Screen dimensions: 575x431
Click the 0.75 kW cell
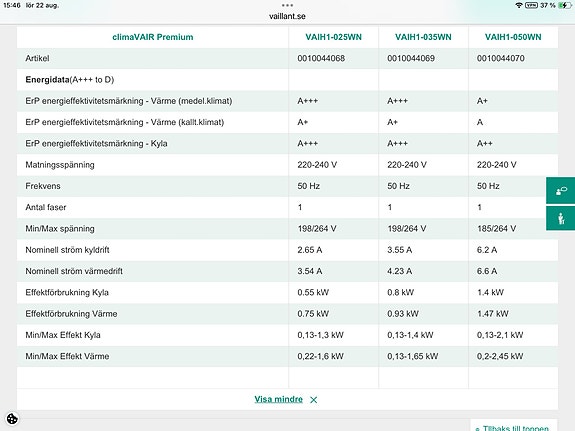(x=313, y=314)
